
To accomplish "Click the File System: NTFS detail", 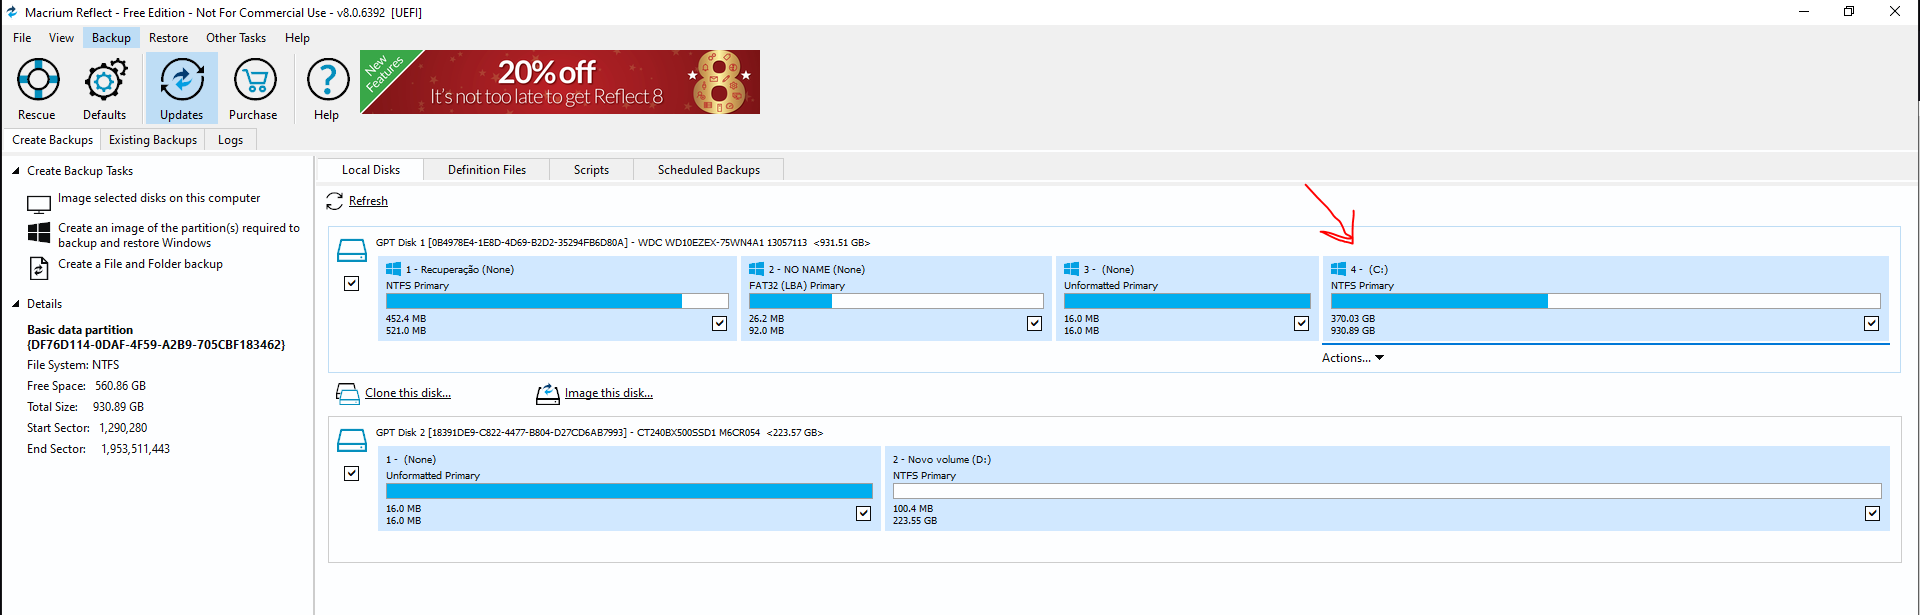I will pyautogui.click(x=73, y=365).
